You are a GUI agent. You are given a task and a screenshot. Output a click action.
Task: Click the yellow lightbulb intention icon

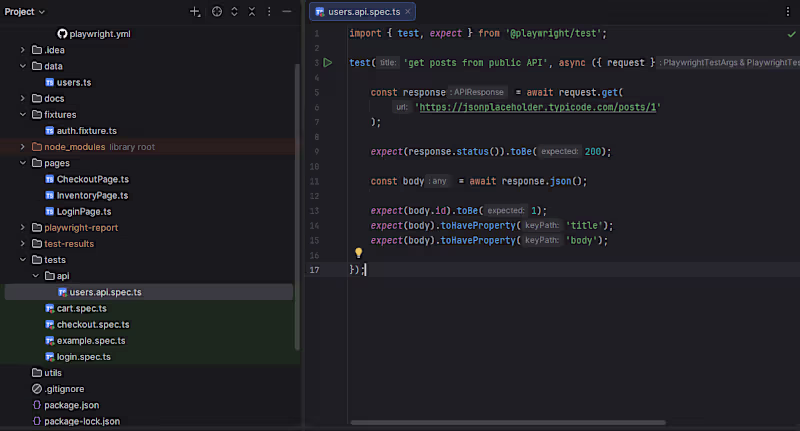pos(359,252)
